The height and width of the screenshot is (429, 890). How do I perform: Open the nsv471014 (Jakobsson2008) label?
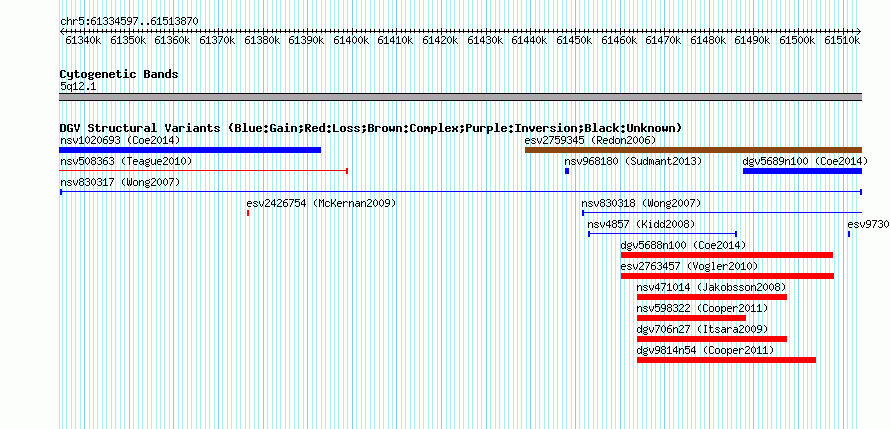coord(712,288)
